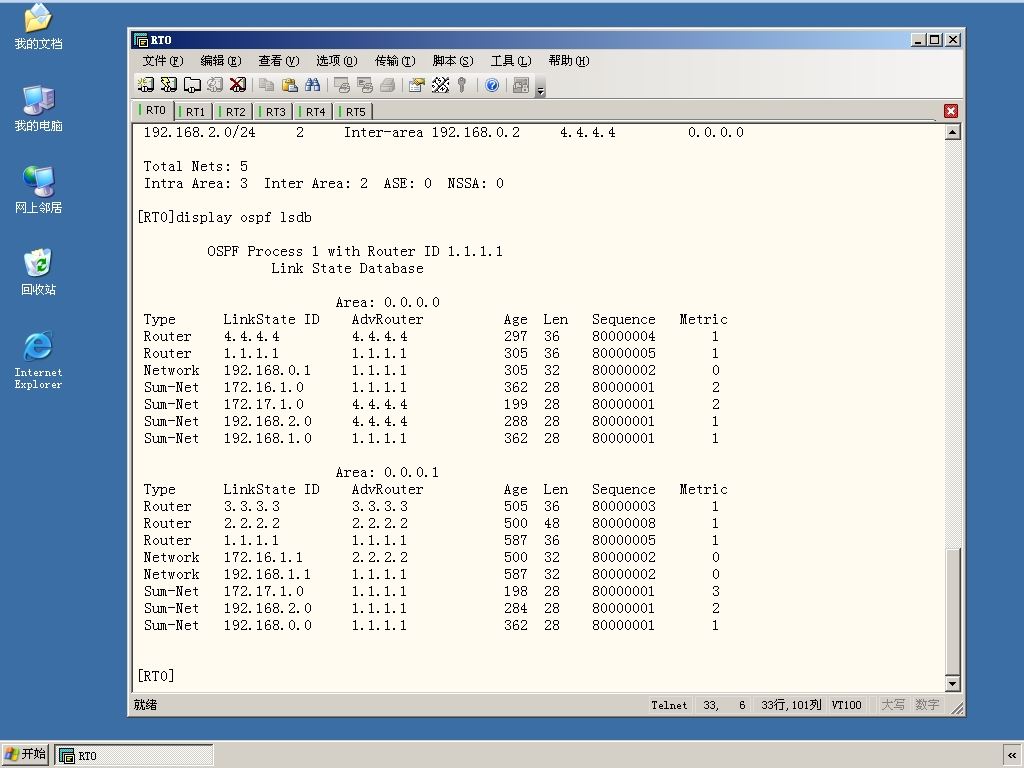Select Network Neighborhood desktop icon
Viewport: 1024px width, 768px height.
tap(38, 190)
